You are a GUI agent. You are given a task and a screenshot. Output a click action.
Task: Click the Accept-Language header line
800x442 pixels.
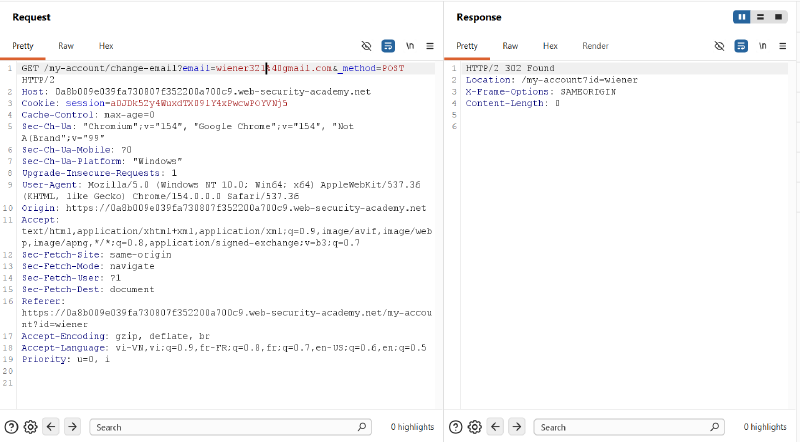pos(223,348)
